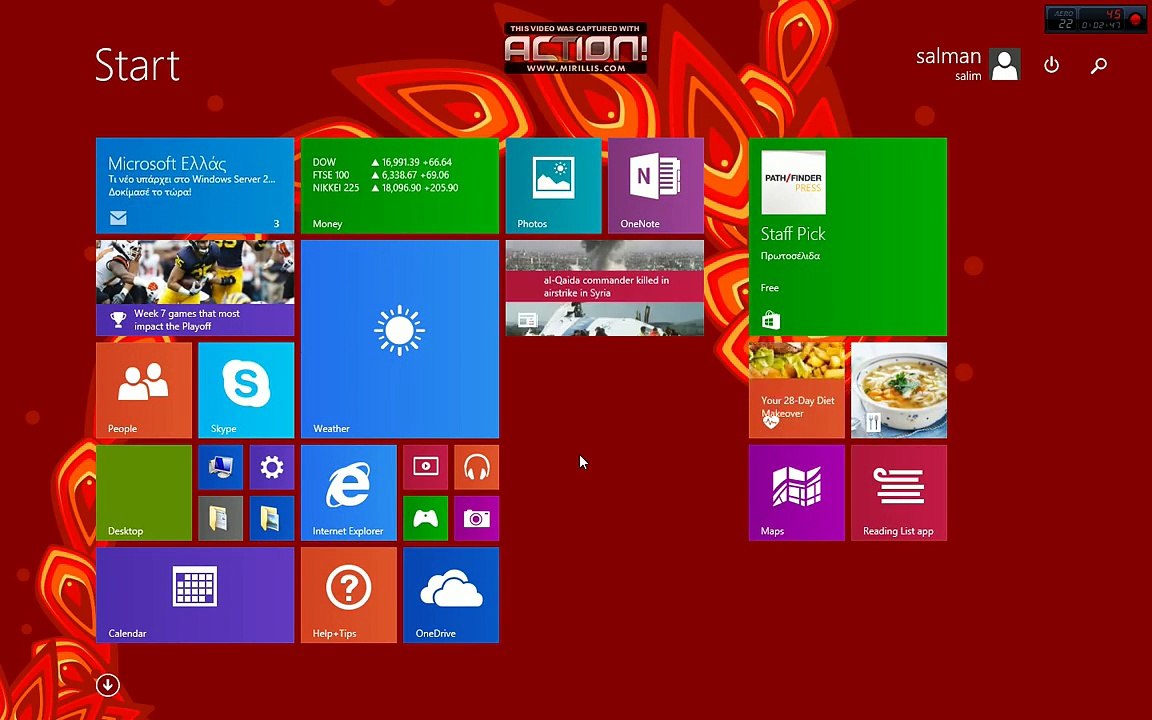Open the Help+Tips tile
The height and width of the screenshot is (720, 1152).
click(x=349, y=595)
